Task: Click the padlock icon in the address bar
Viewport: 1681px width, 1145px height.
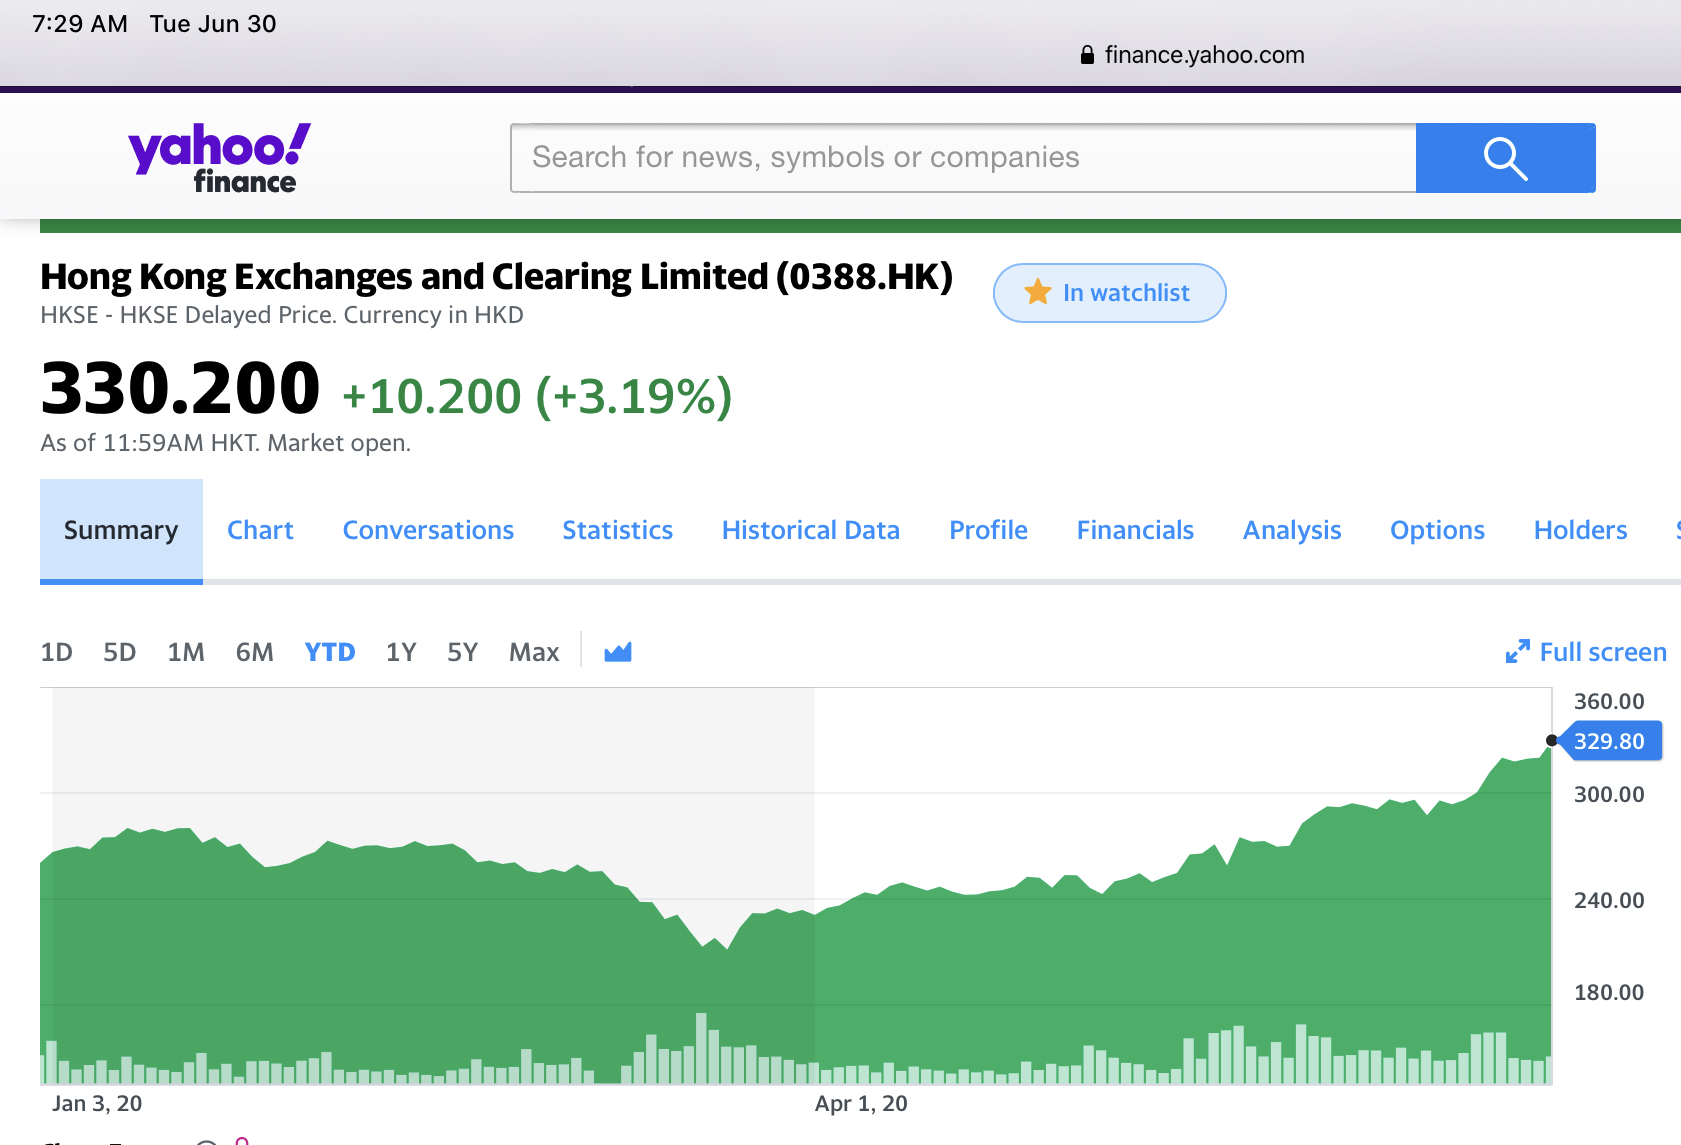Action: coord(1087,55)
